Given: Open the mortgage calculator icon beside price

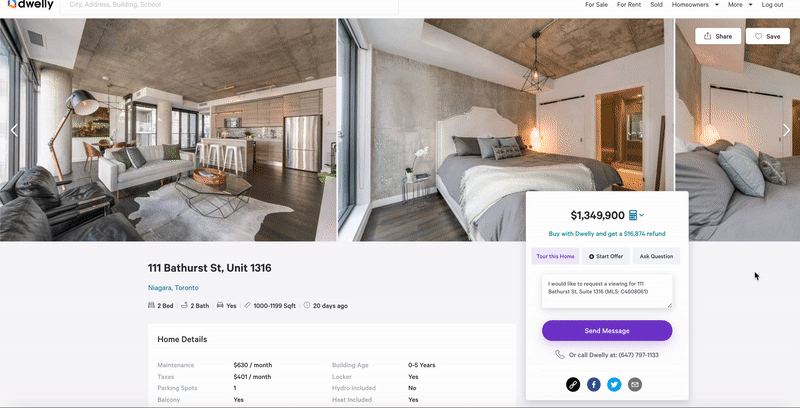Looking at the screenshot, I should [633, 215].
